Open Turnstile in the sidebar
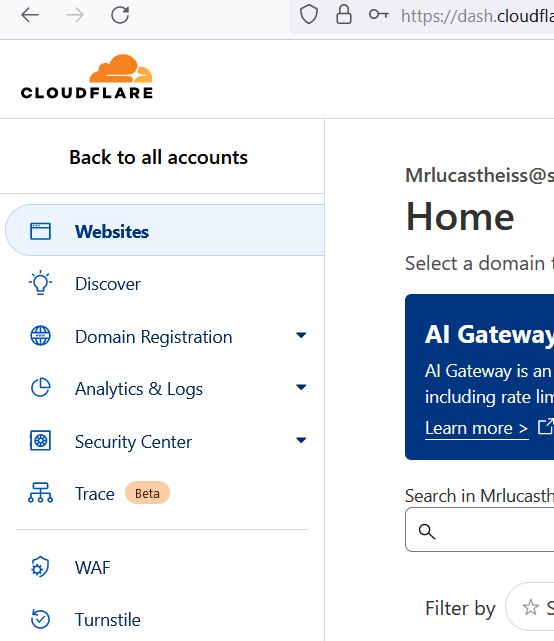 [x=108, y=620]
